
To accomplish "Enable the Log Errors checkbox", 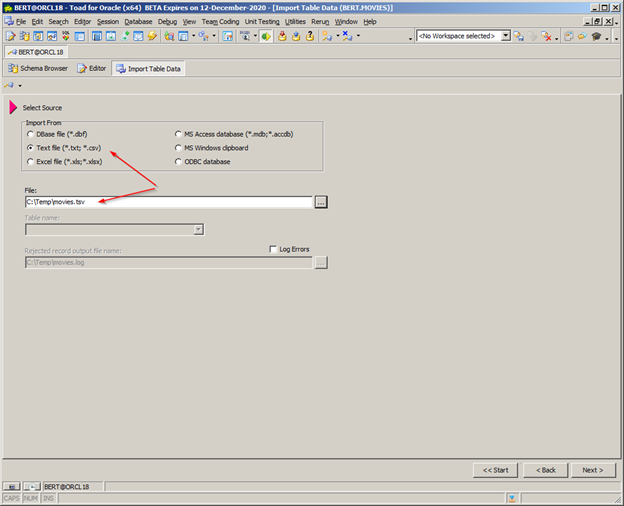I will tap(273, 249).
